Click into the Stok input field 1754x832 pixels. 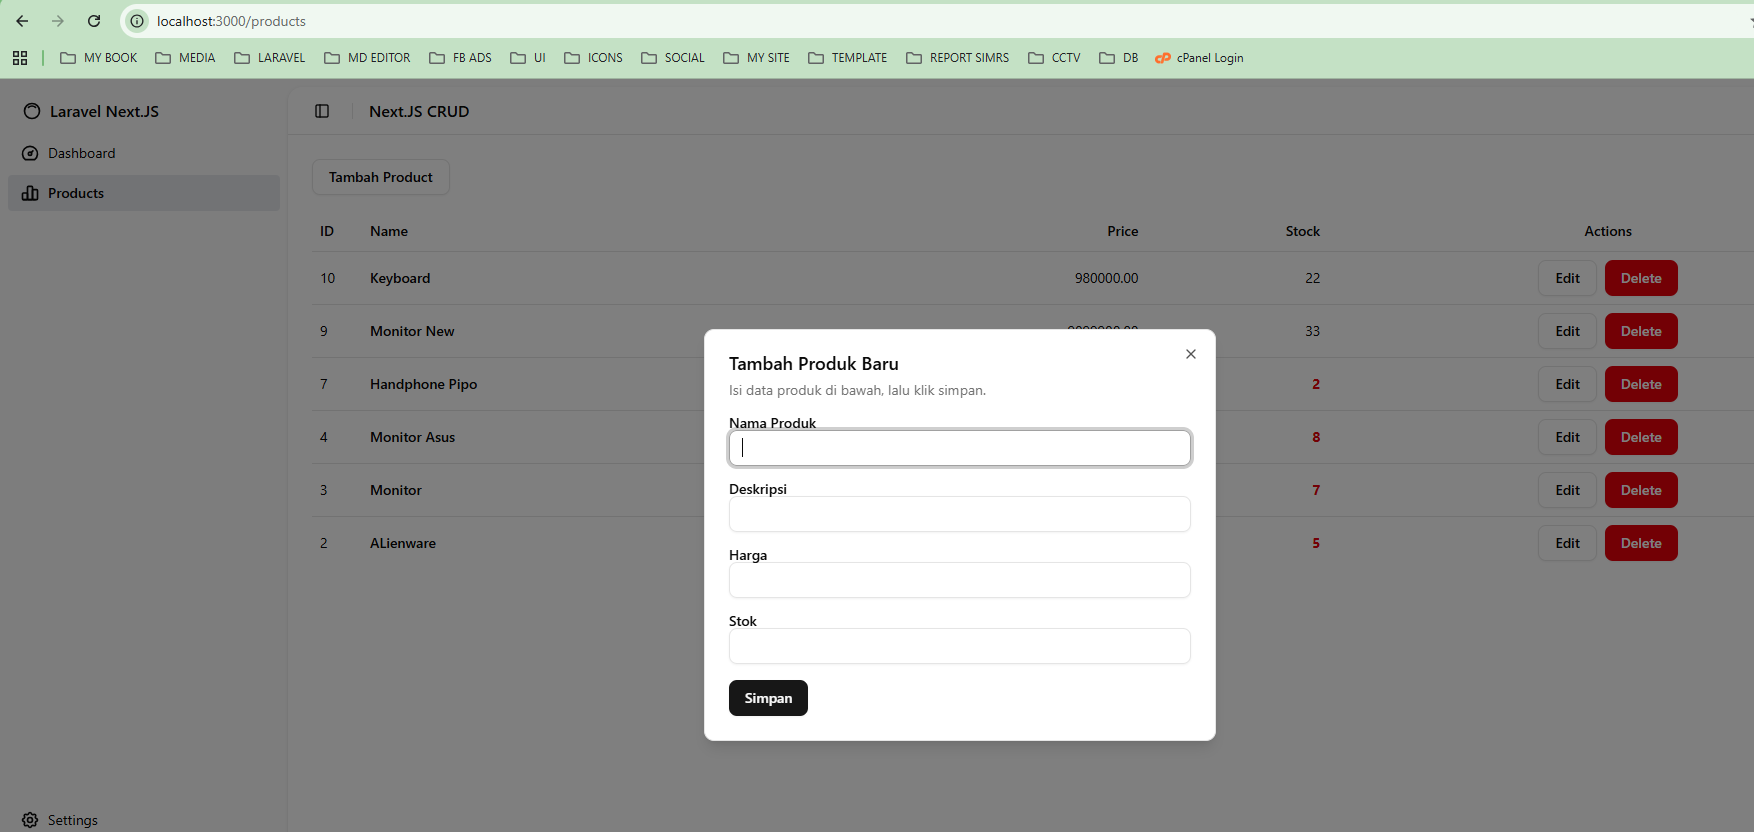960,646
